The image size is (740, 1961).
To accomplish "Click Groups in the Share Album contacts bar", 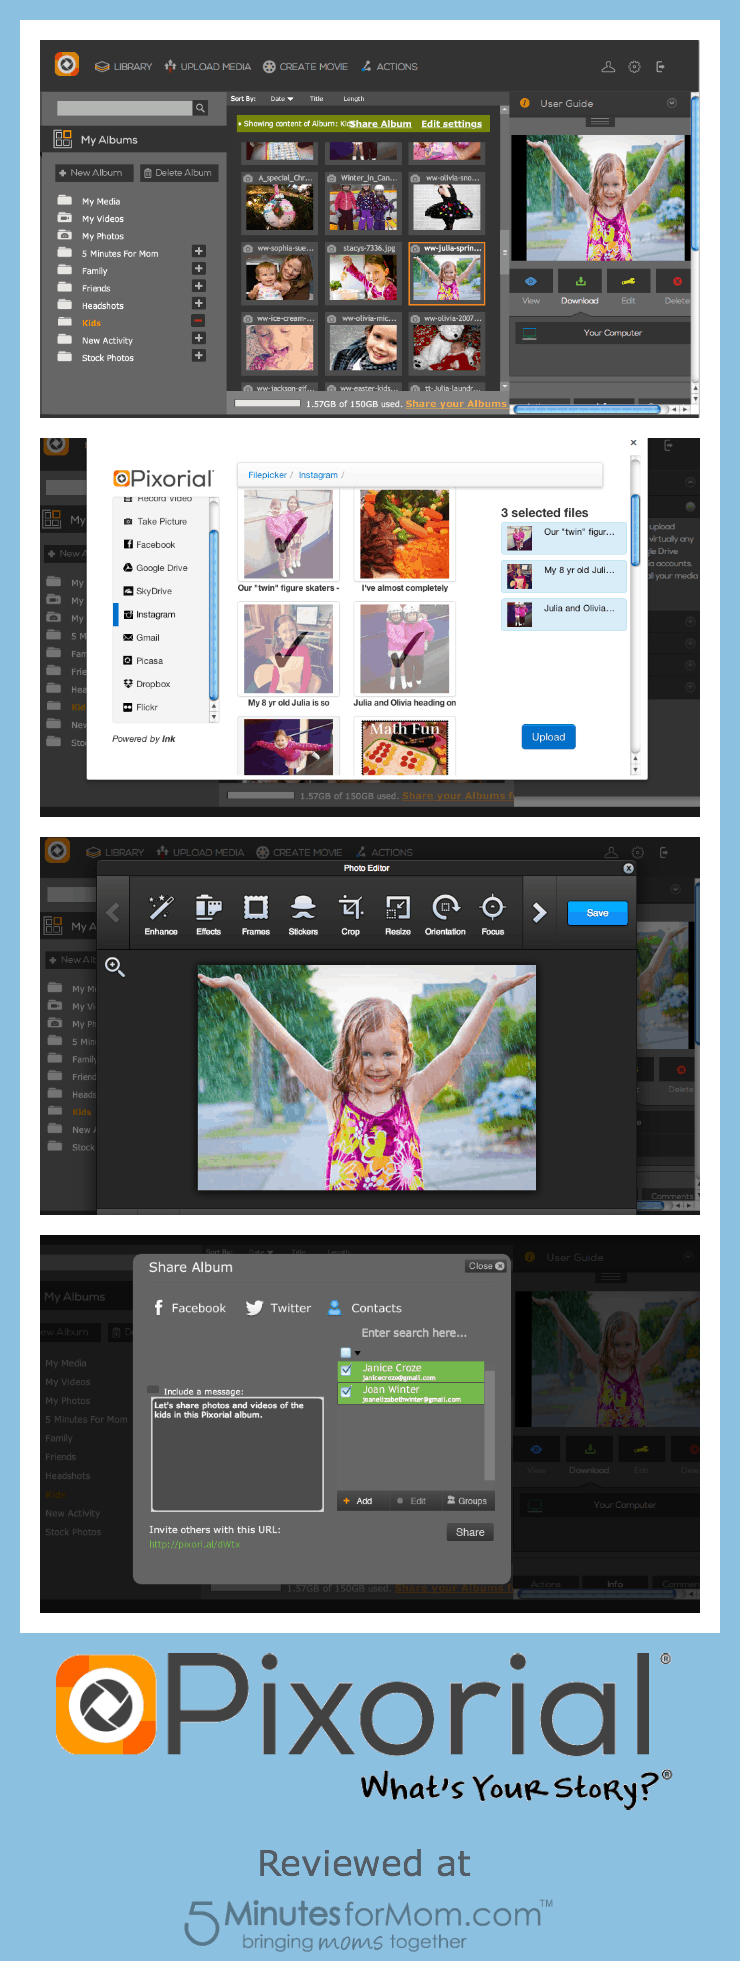I will click(x=467, y=1501).
